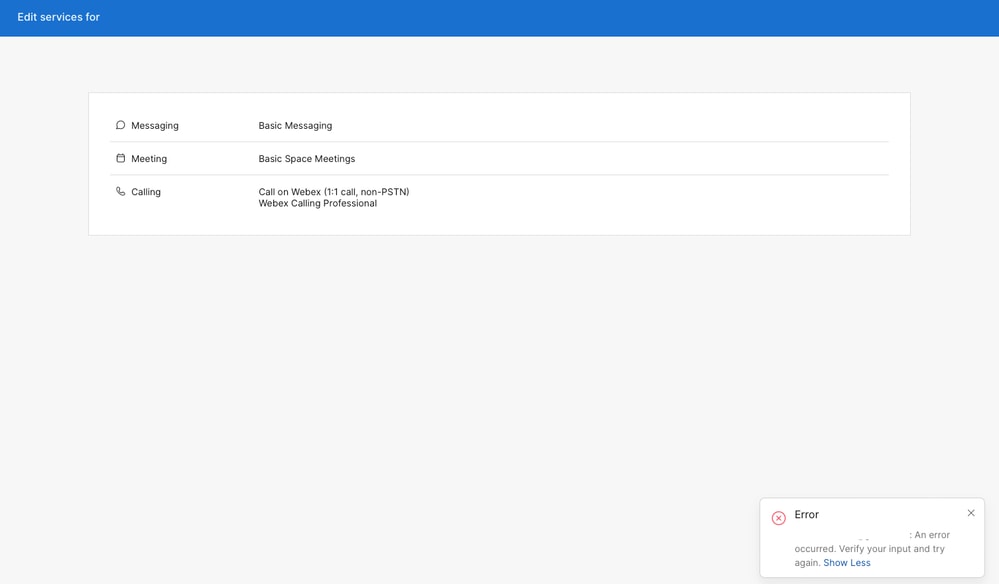This screenshot has height=584, width=999.
Task: Select the Calling row label
Action: [x=146, y=192]
